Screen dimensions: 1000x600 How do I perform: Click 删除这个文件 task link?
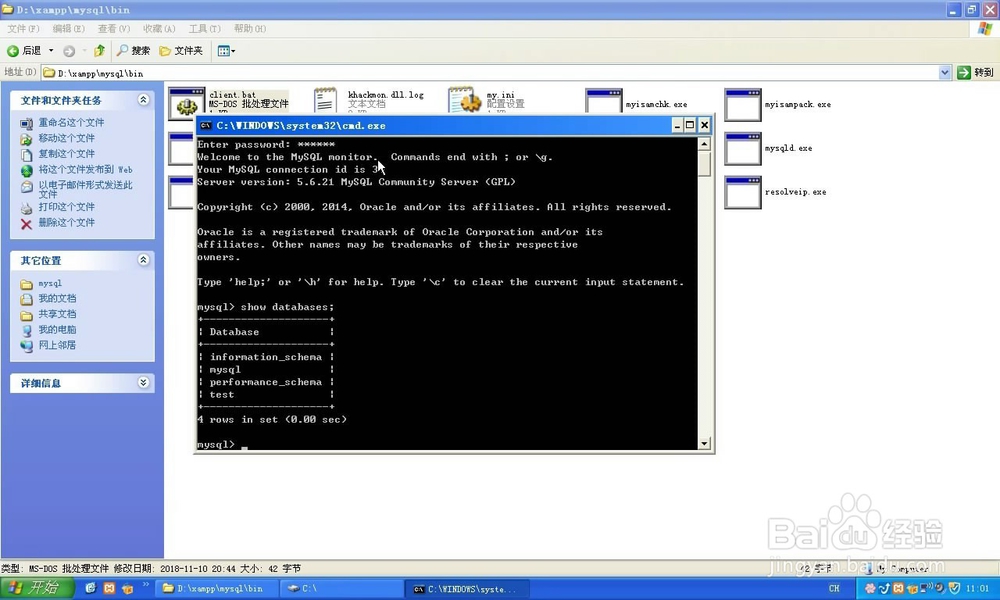pos(66,223)
